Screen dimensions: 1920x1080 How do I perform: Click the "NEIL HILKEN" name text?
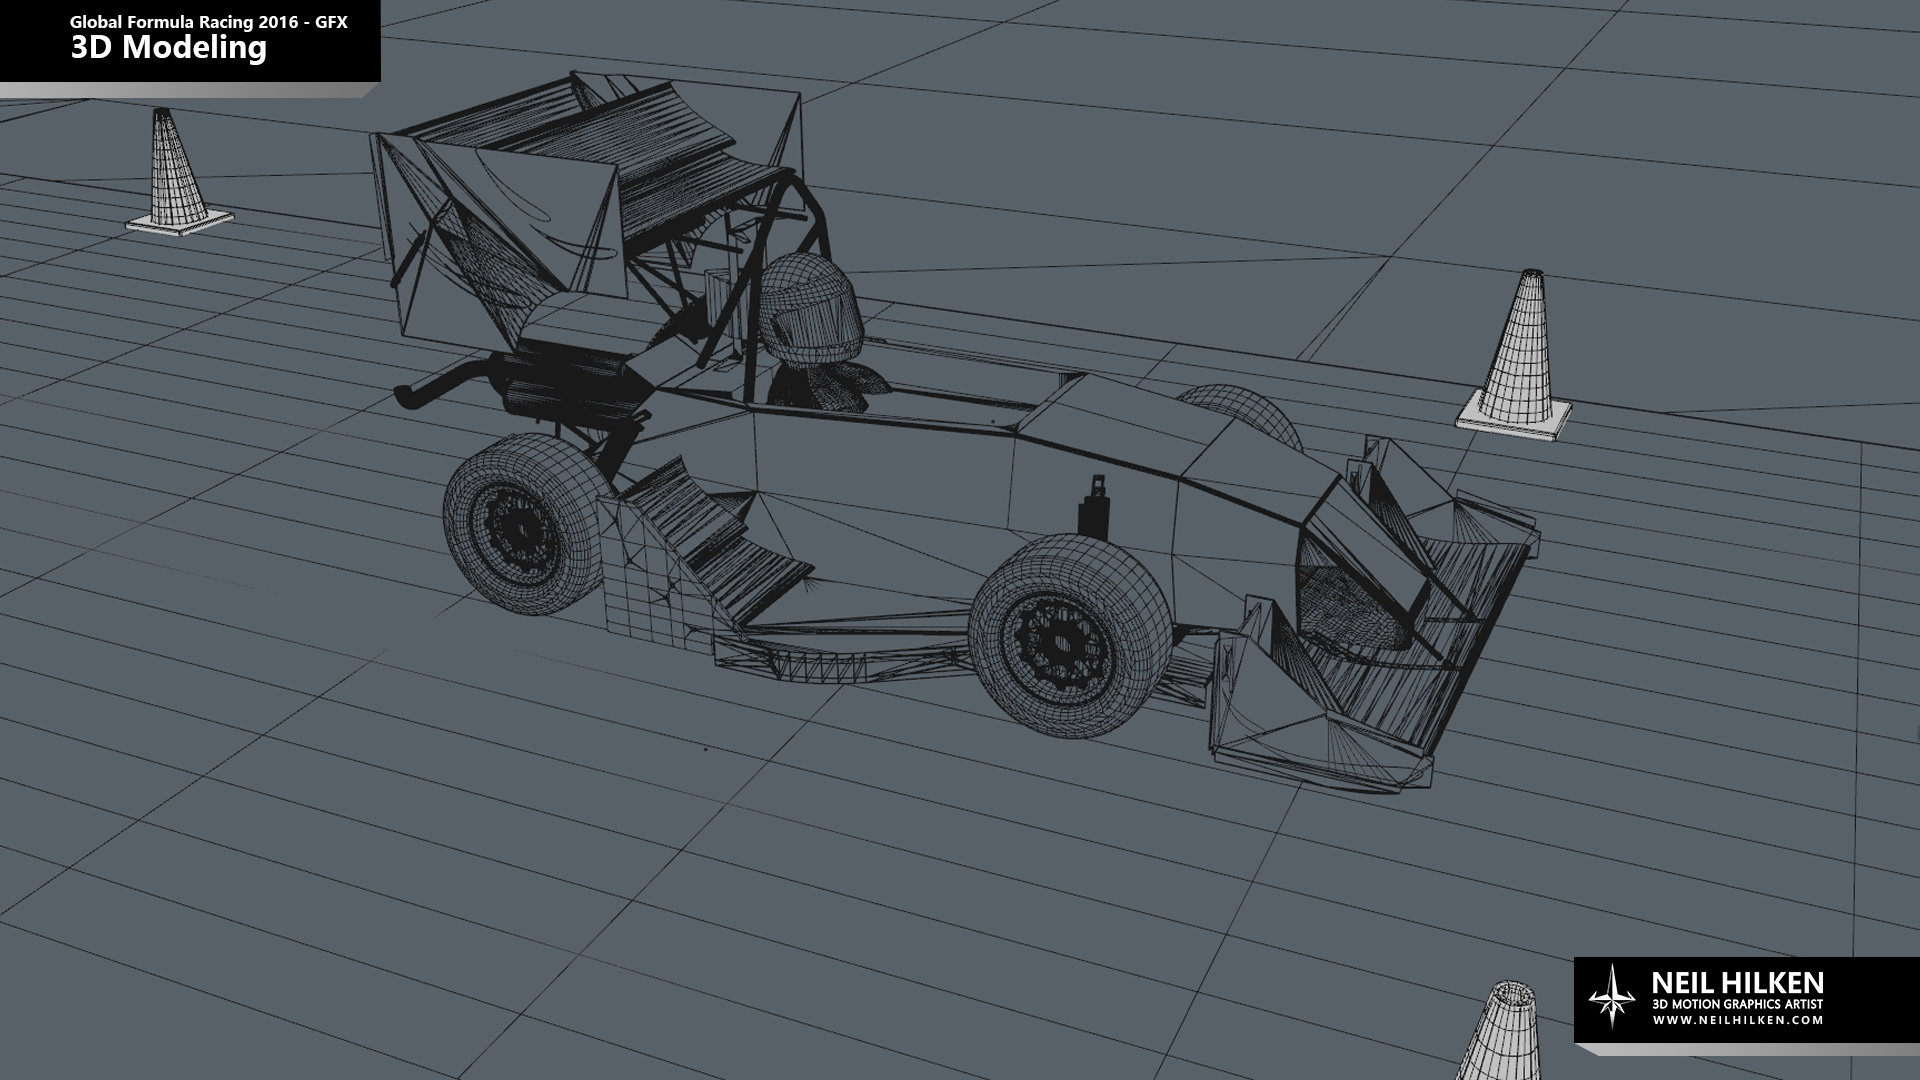(1738, 982)
